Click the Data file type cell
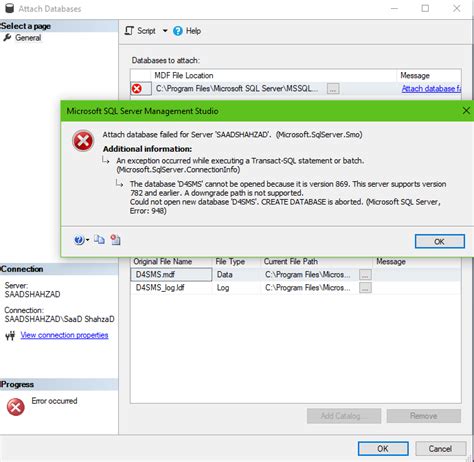 pos(236,275)
